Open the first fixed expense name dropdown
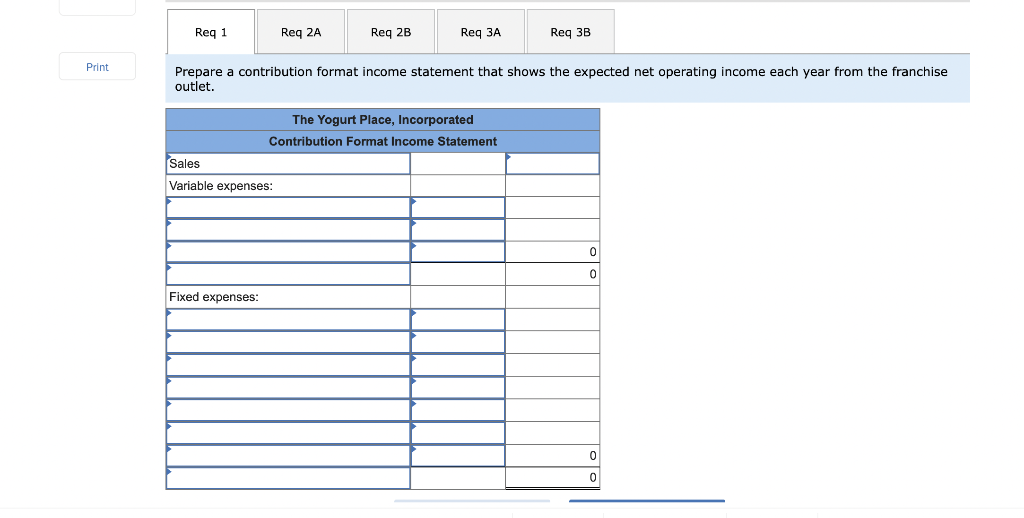The width and height of the screenshot is (1024, 518). click(x=288, y=319)
